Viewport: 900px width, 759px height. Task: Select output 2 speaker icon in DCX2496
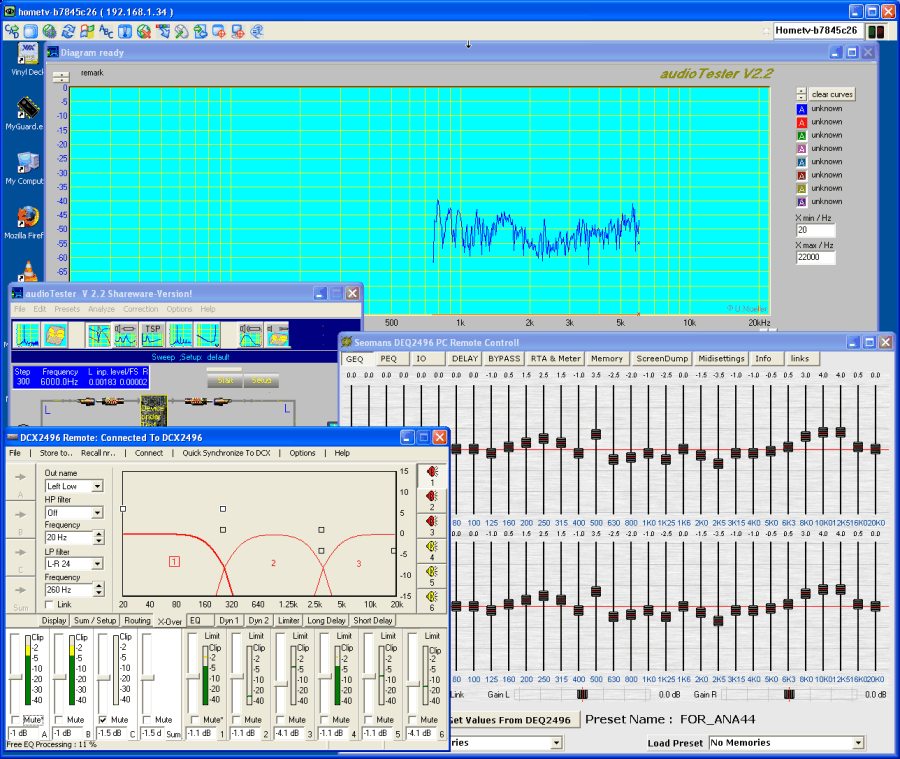pyautogui.click(x=432, y=500)
